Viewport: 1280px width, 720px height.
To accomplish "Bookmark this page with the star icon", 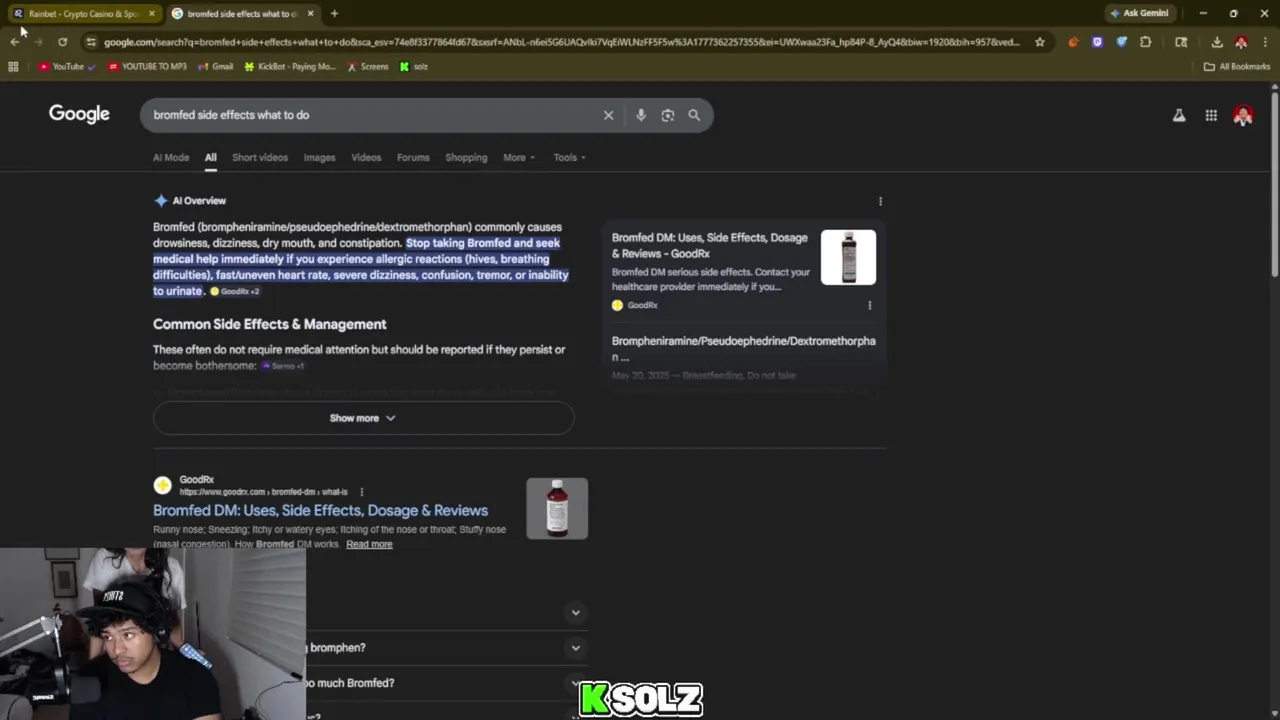I will pyautogui.click(x=1040, y=42).
